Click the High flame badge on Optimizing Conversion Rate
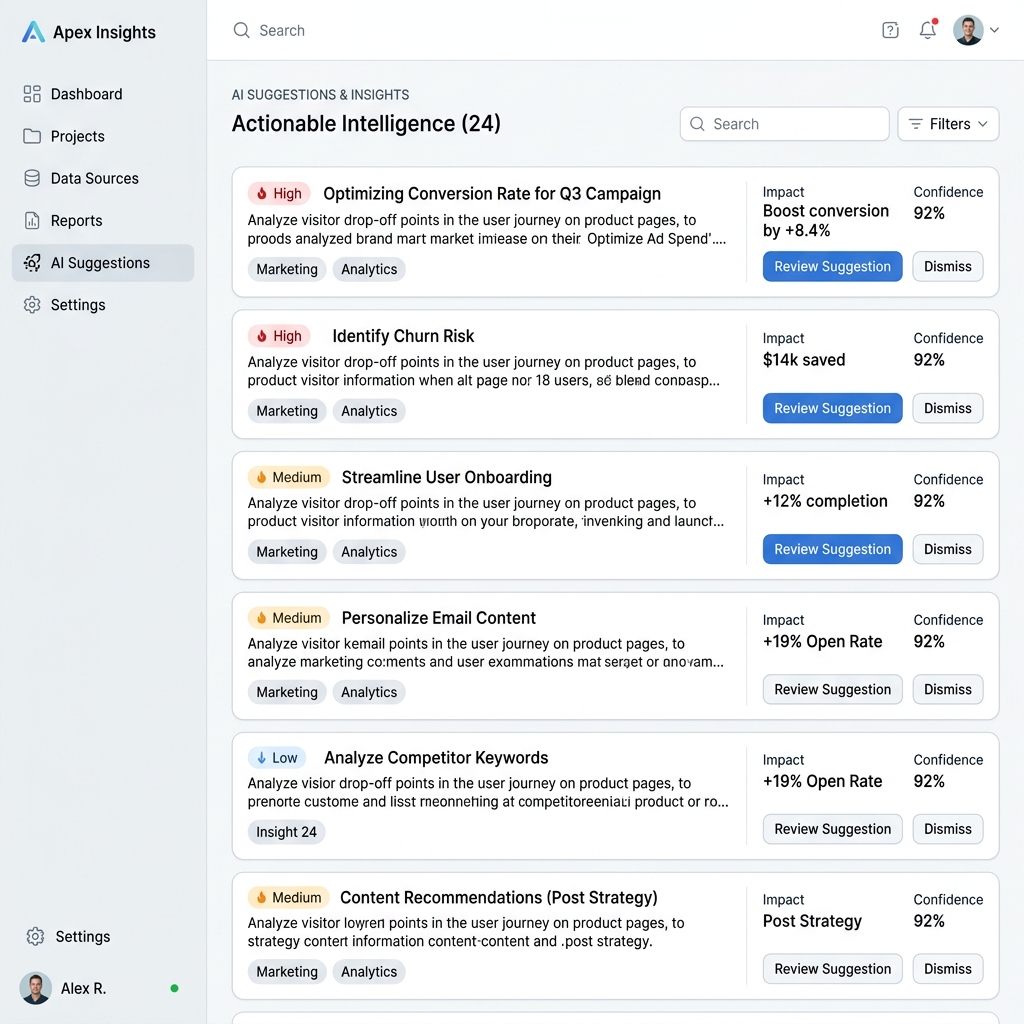The height and width of the screenshot is (1024, 1024). (279, 193)
